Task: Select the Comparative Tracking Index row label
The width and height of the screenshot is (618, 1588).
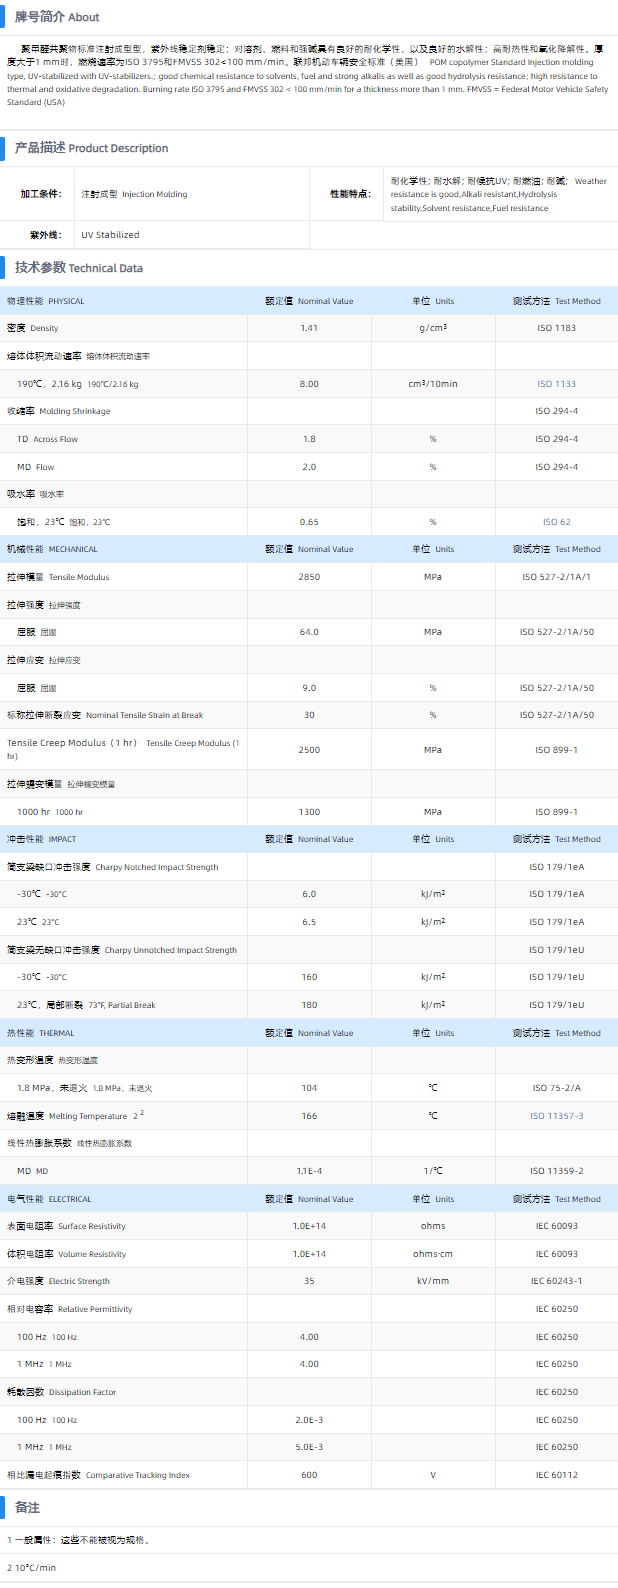Action: coord(98,1475)
